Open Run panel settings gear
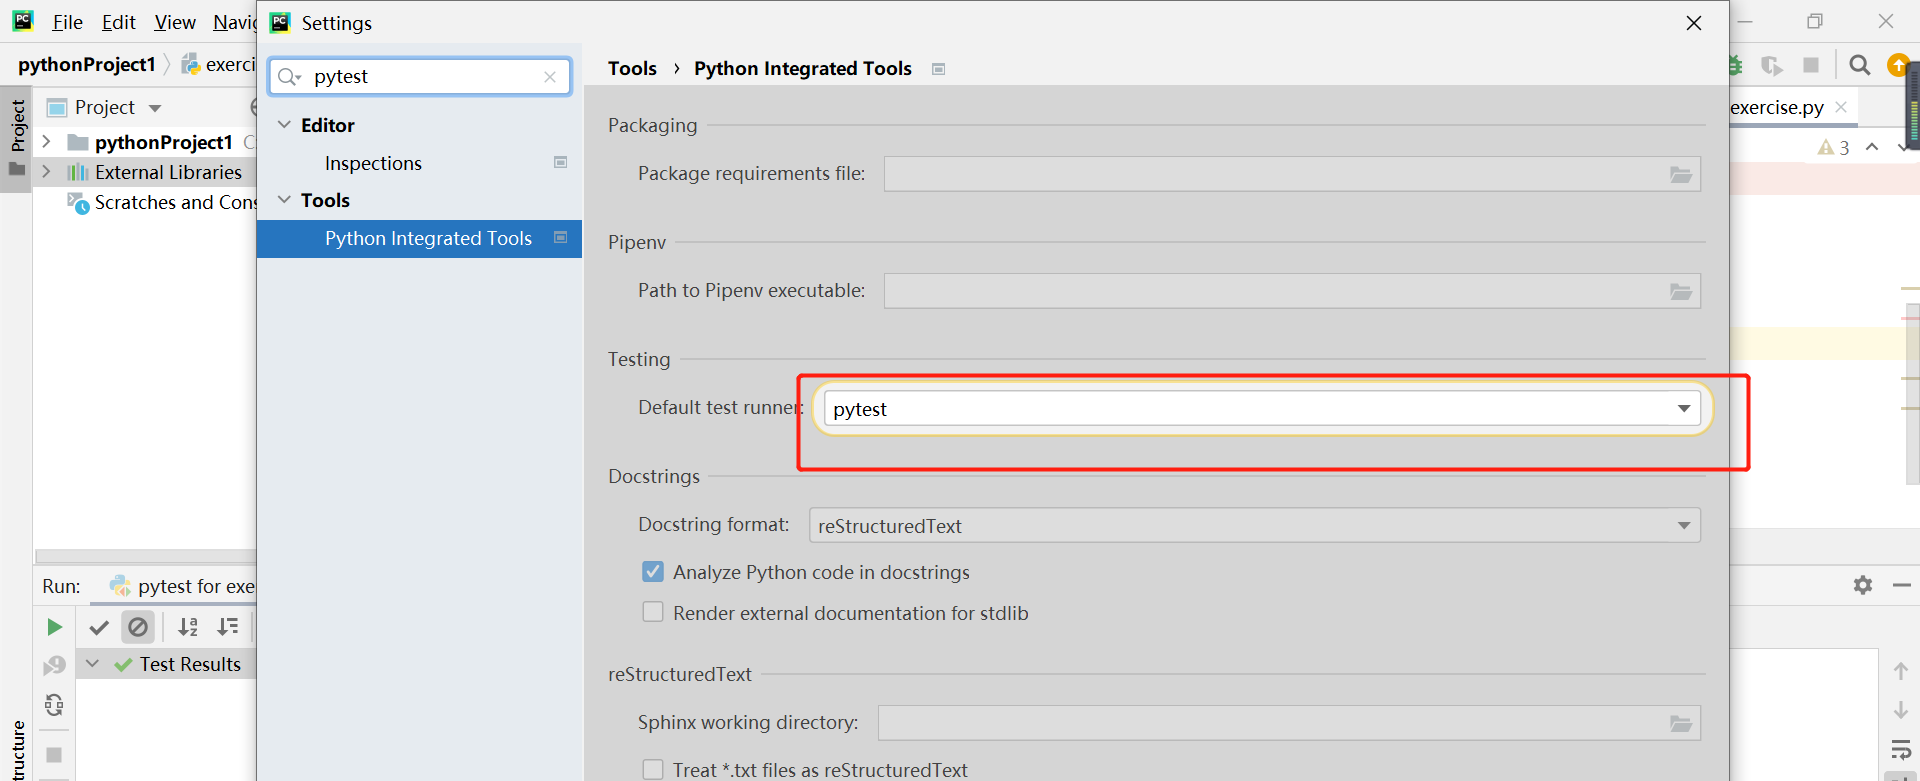Image resolution: width=1920 pixels, height=781 pixels. [1862, 585]
